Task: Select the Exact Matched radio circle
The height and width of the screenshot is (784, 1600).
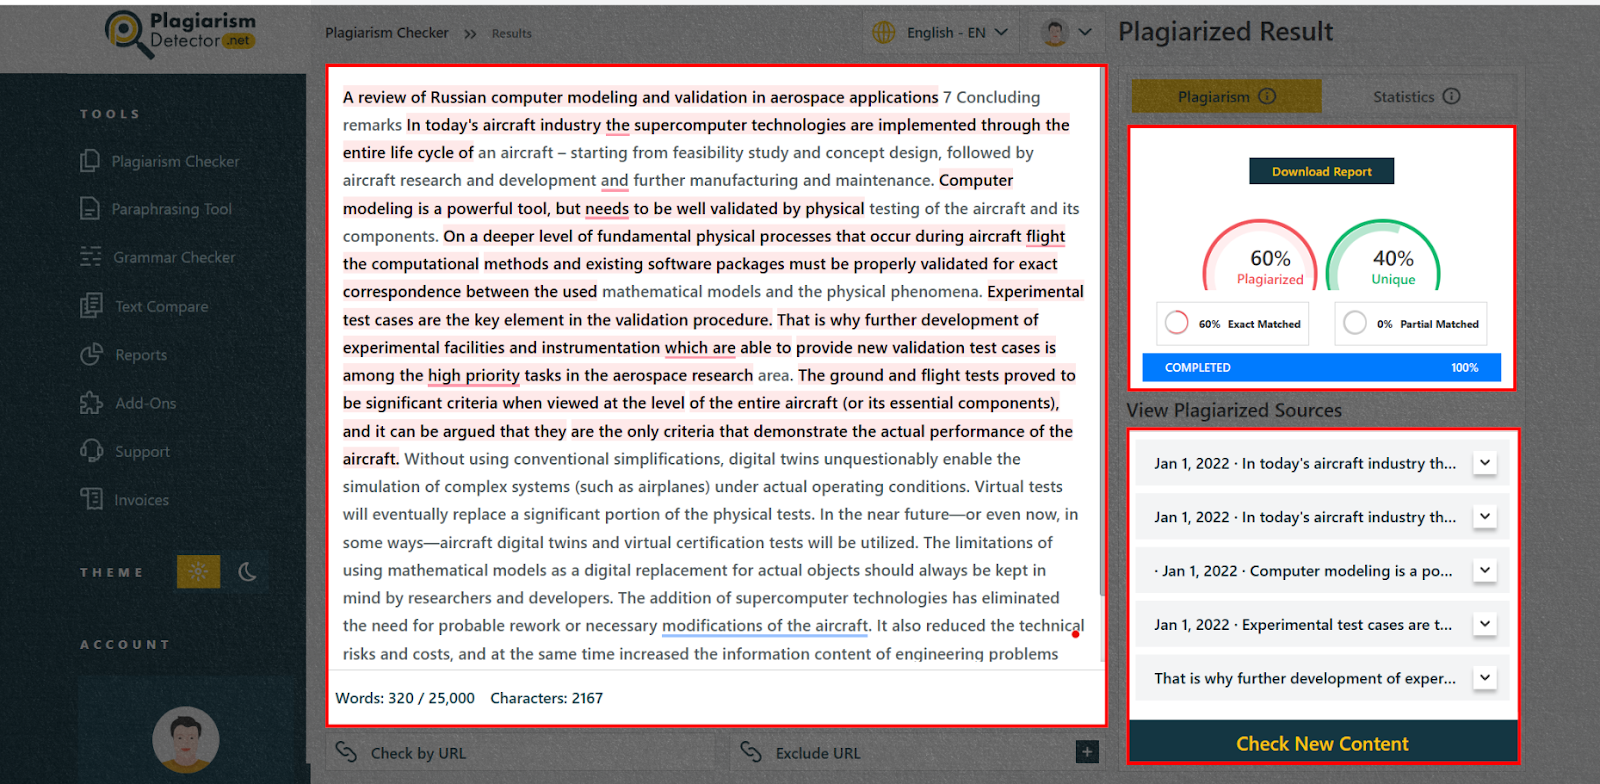Action: [x=1177, y=323]
